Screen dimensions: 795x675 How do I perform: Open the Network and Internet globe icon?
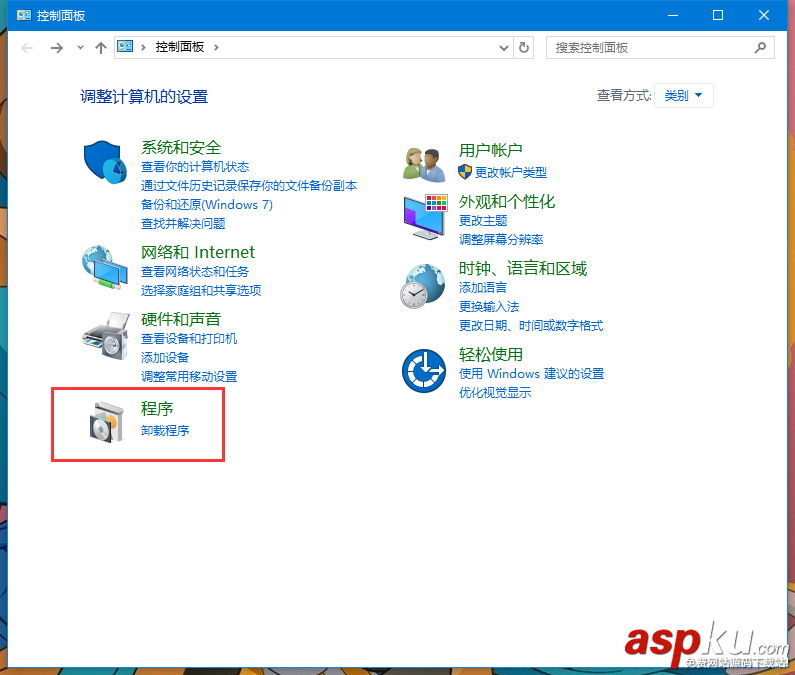105,267
